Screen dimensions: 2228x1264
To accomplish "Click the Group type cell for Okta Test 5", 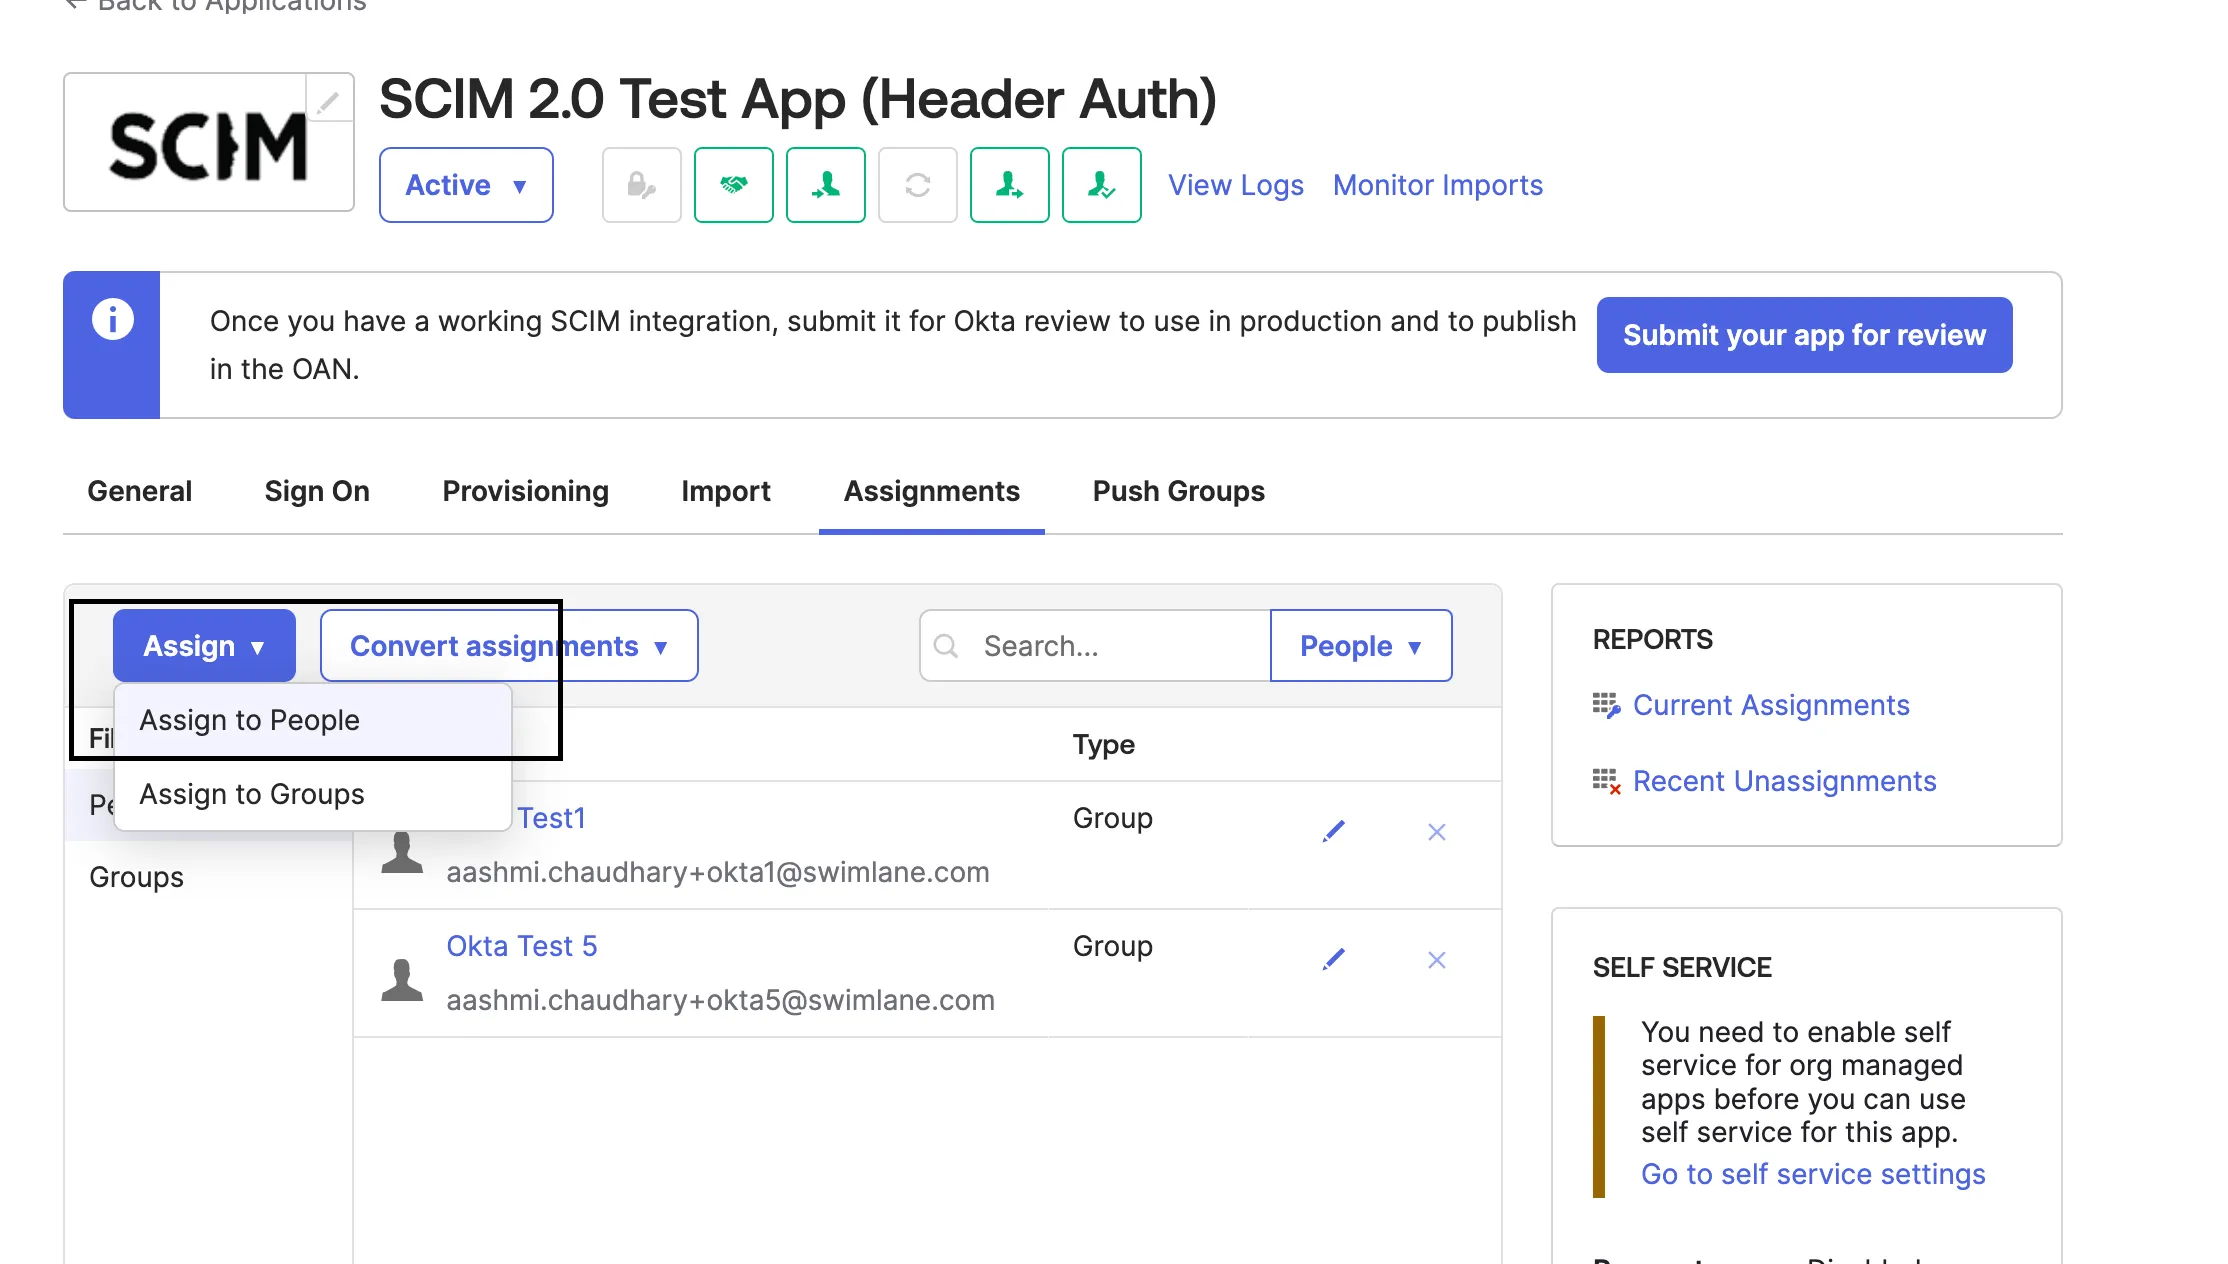I will click(1113, 946).
